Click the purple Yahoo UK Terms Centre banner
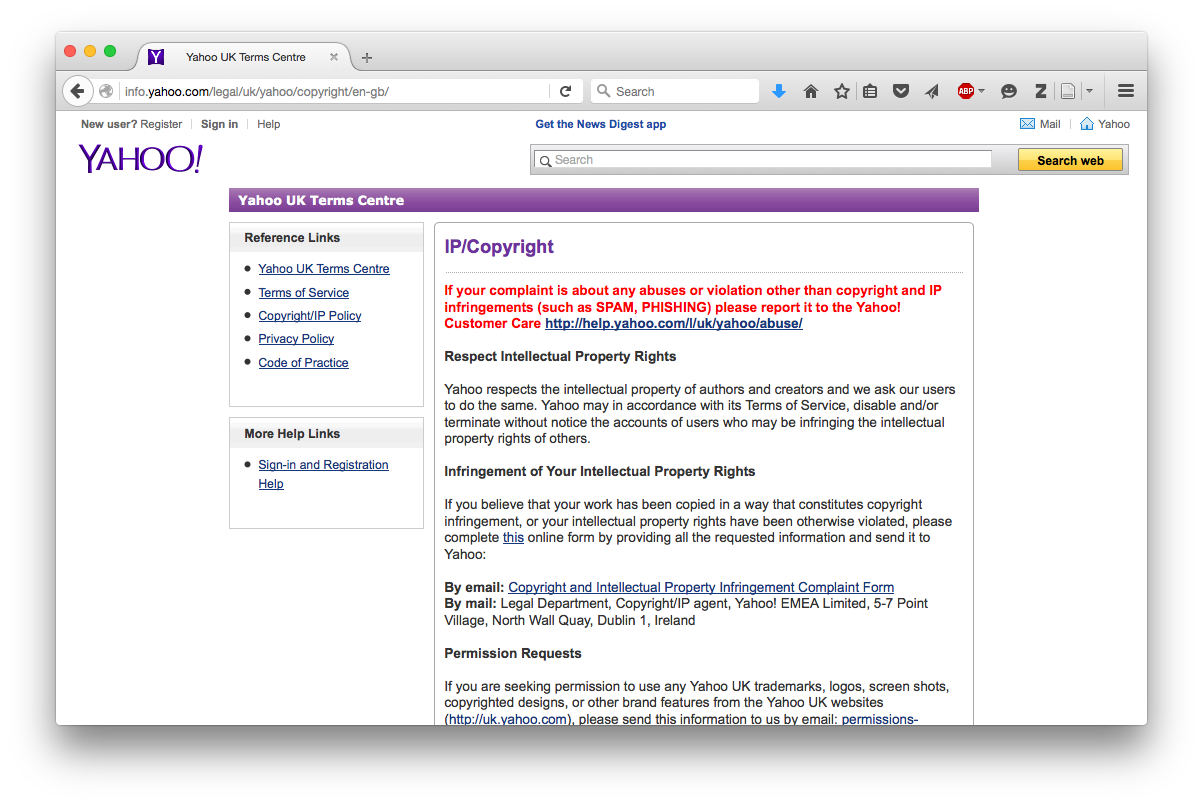The height and width of the screenshot is (805, 1203). (x=604, y=200)
